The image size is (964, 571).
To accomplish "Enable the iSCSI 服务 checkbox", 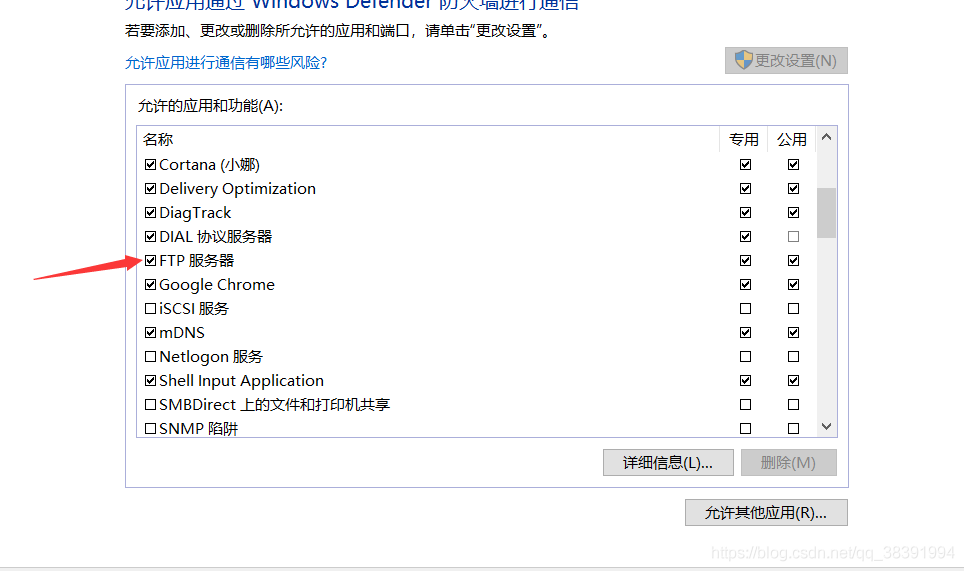I will pos(151,309).
